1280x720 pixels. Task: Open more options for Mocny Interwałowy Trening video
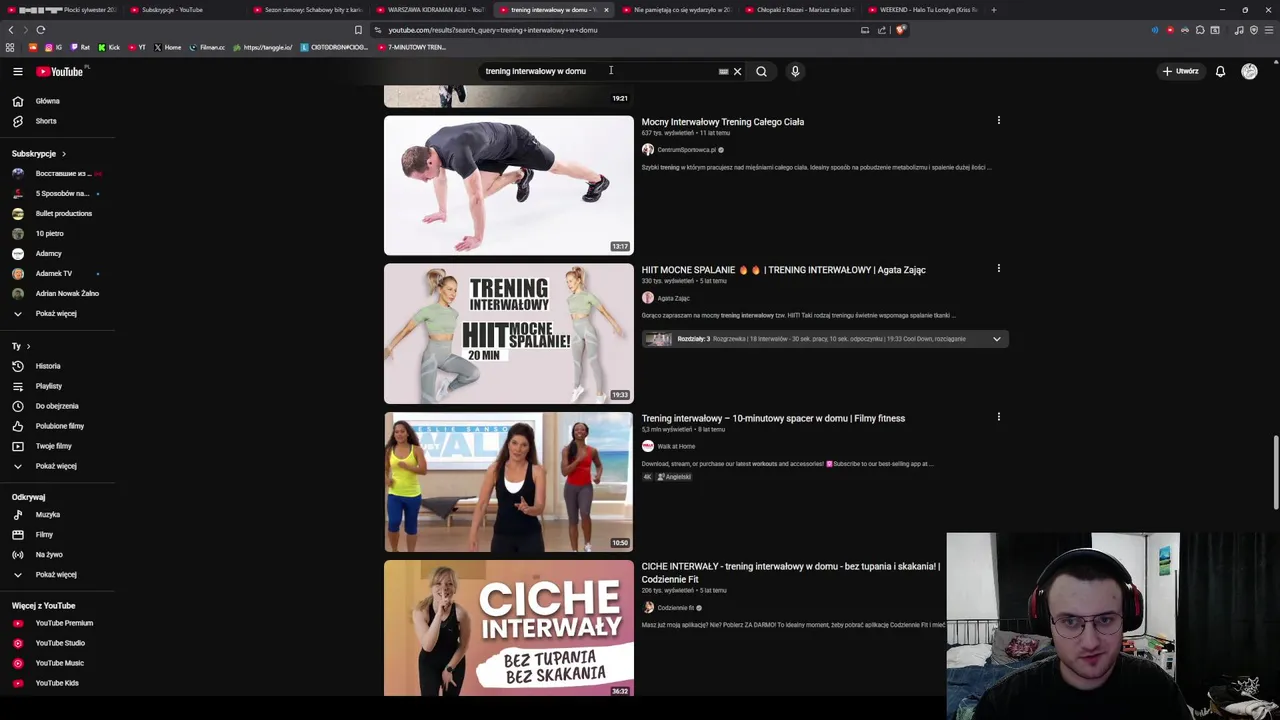pyautogui.click(x=998, y=121)
